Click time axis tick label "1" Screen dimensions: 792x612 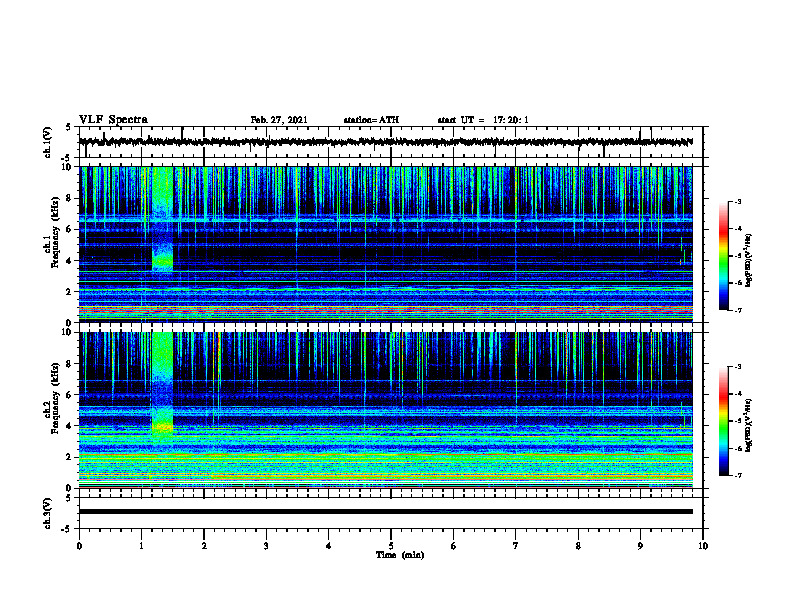tap(141, 546)
